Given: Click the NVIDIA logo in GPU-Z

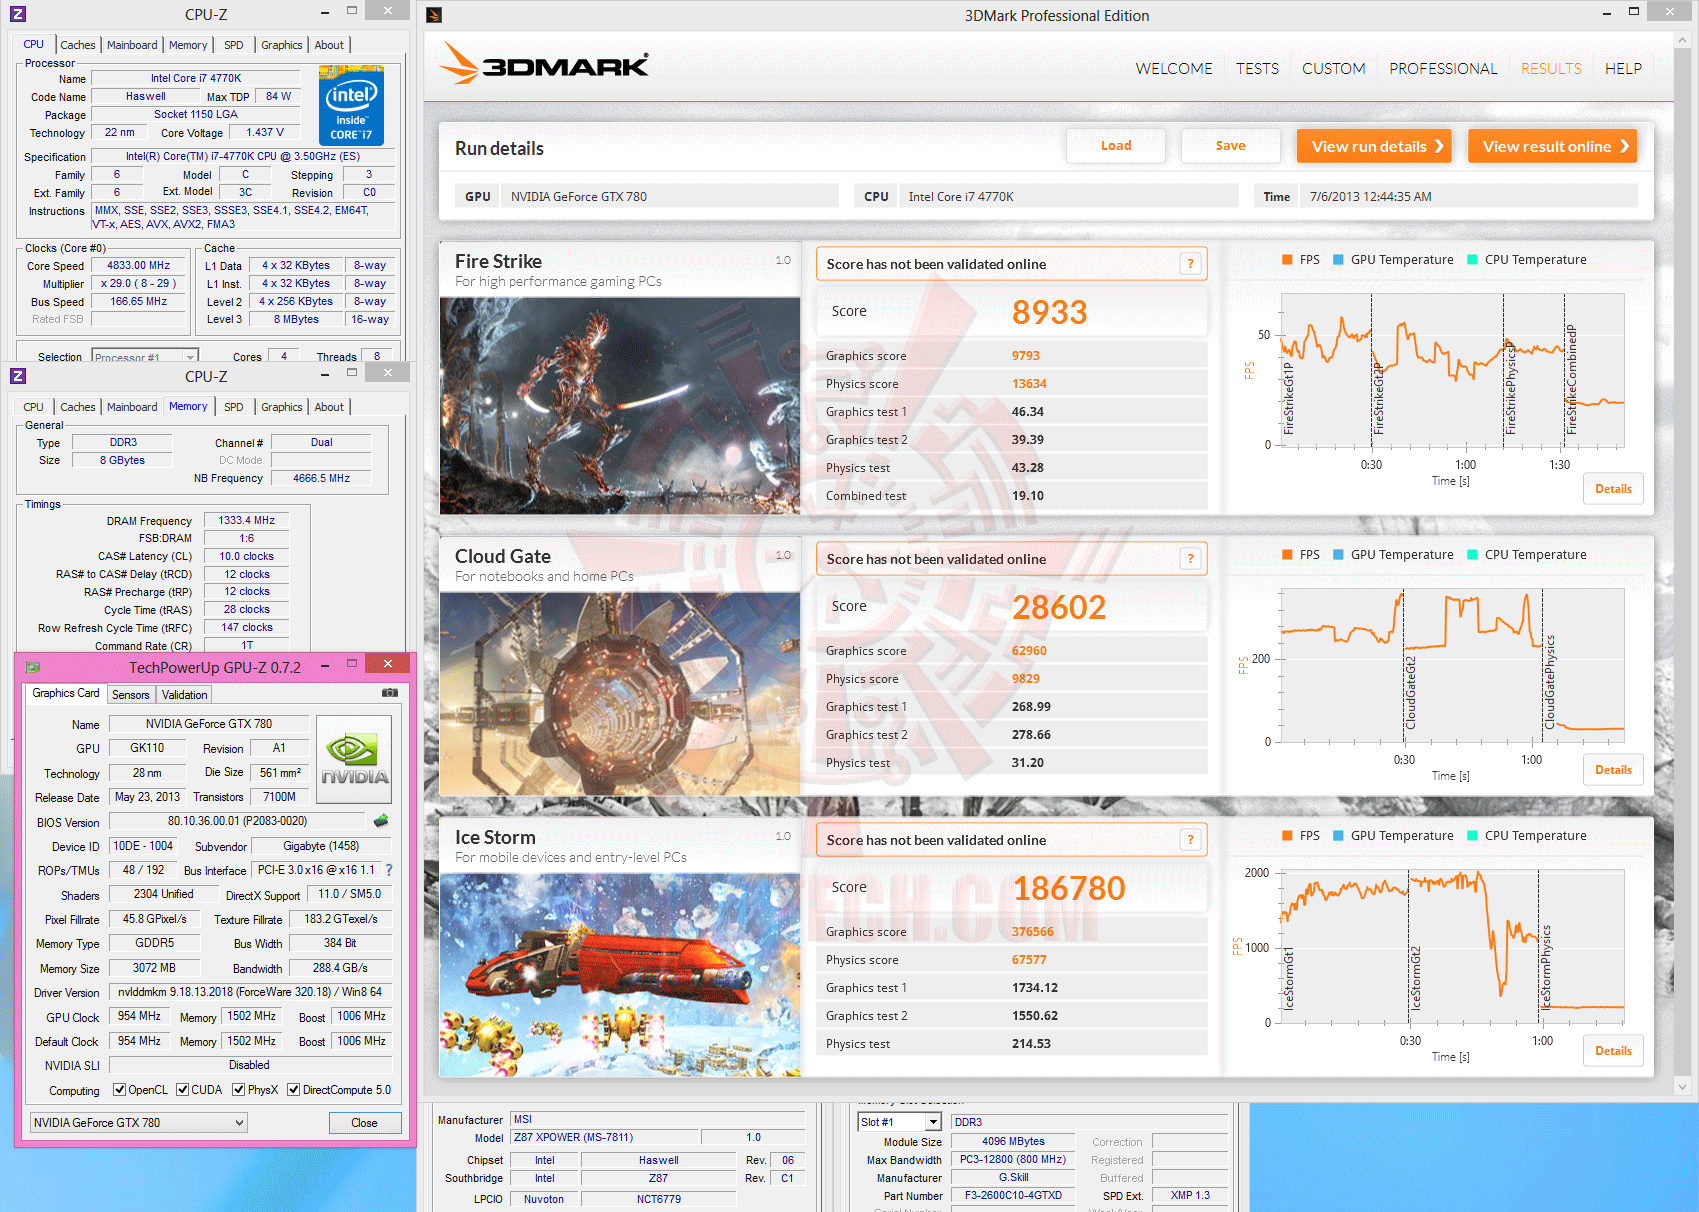Looking at the screenshot, I should click(354, 760).
